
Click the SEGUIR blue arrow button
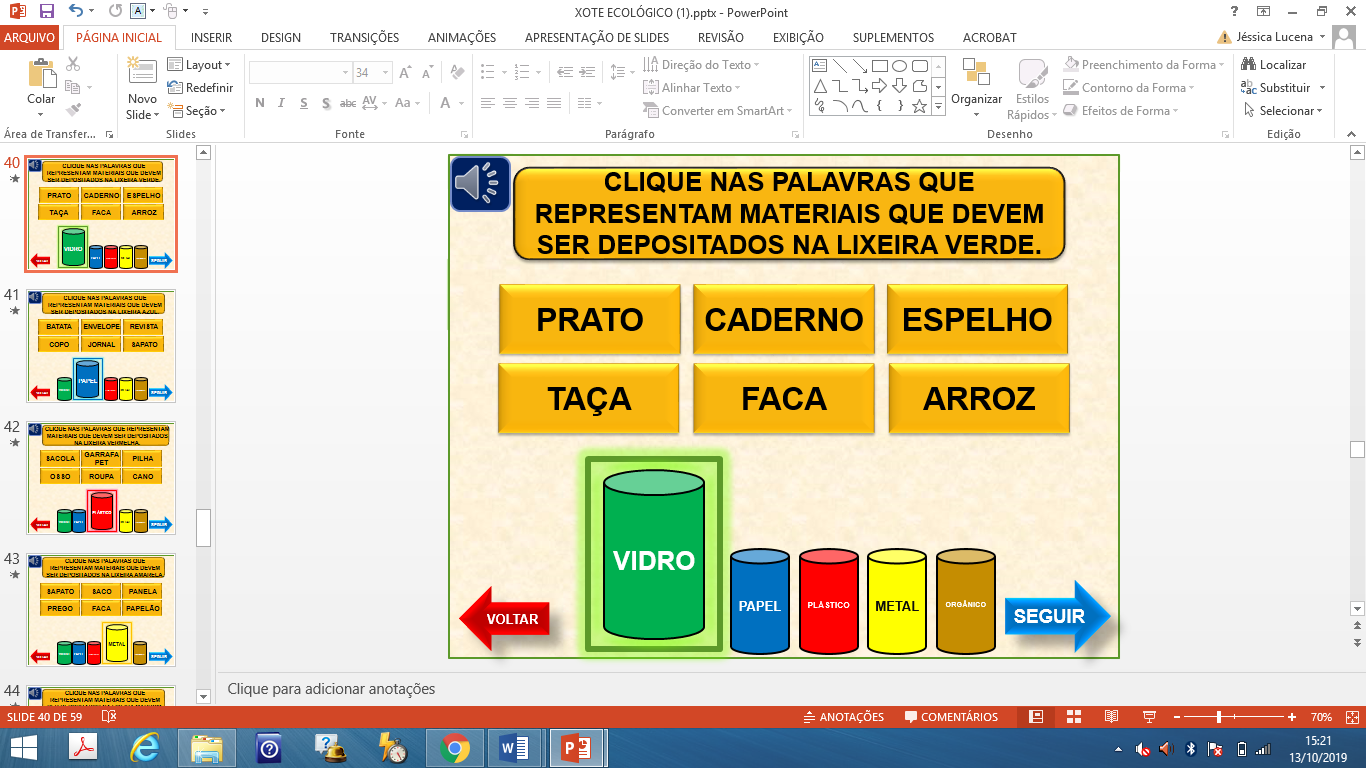(1055, 616)
